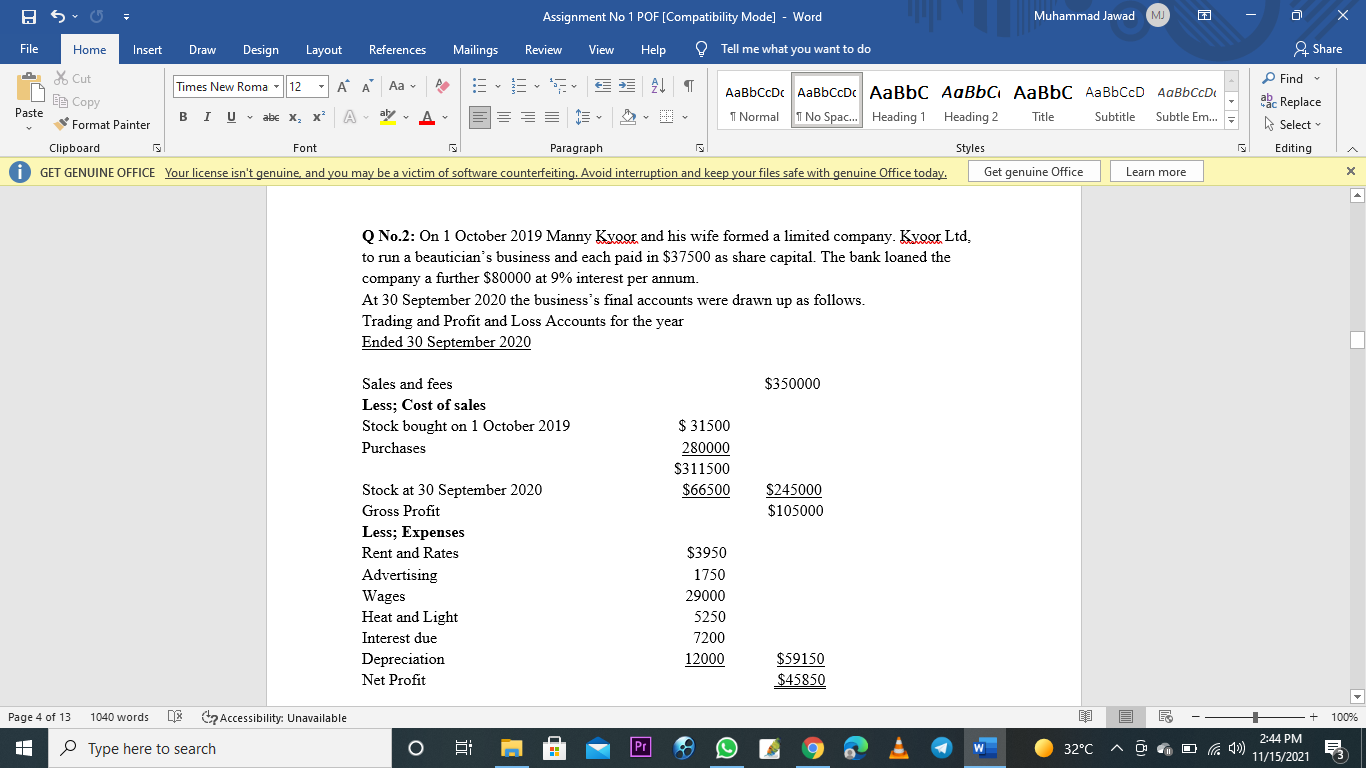
Task: Click the Get genuine Office button
Action: [x=1034, y=170]
